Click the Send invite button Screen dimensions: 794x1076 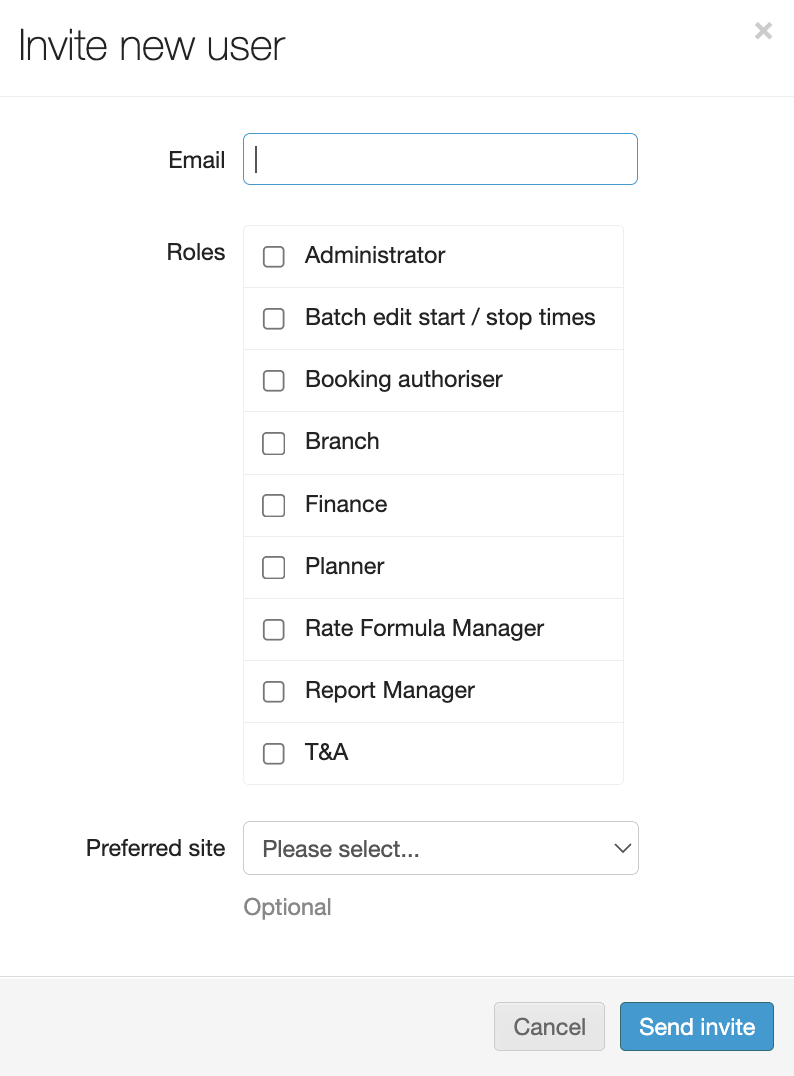click(x=697, y=1027)
